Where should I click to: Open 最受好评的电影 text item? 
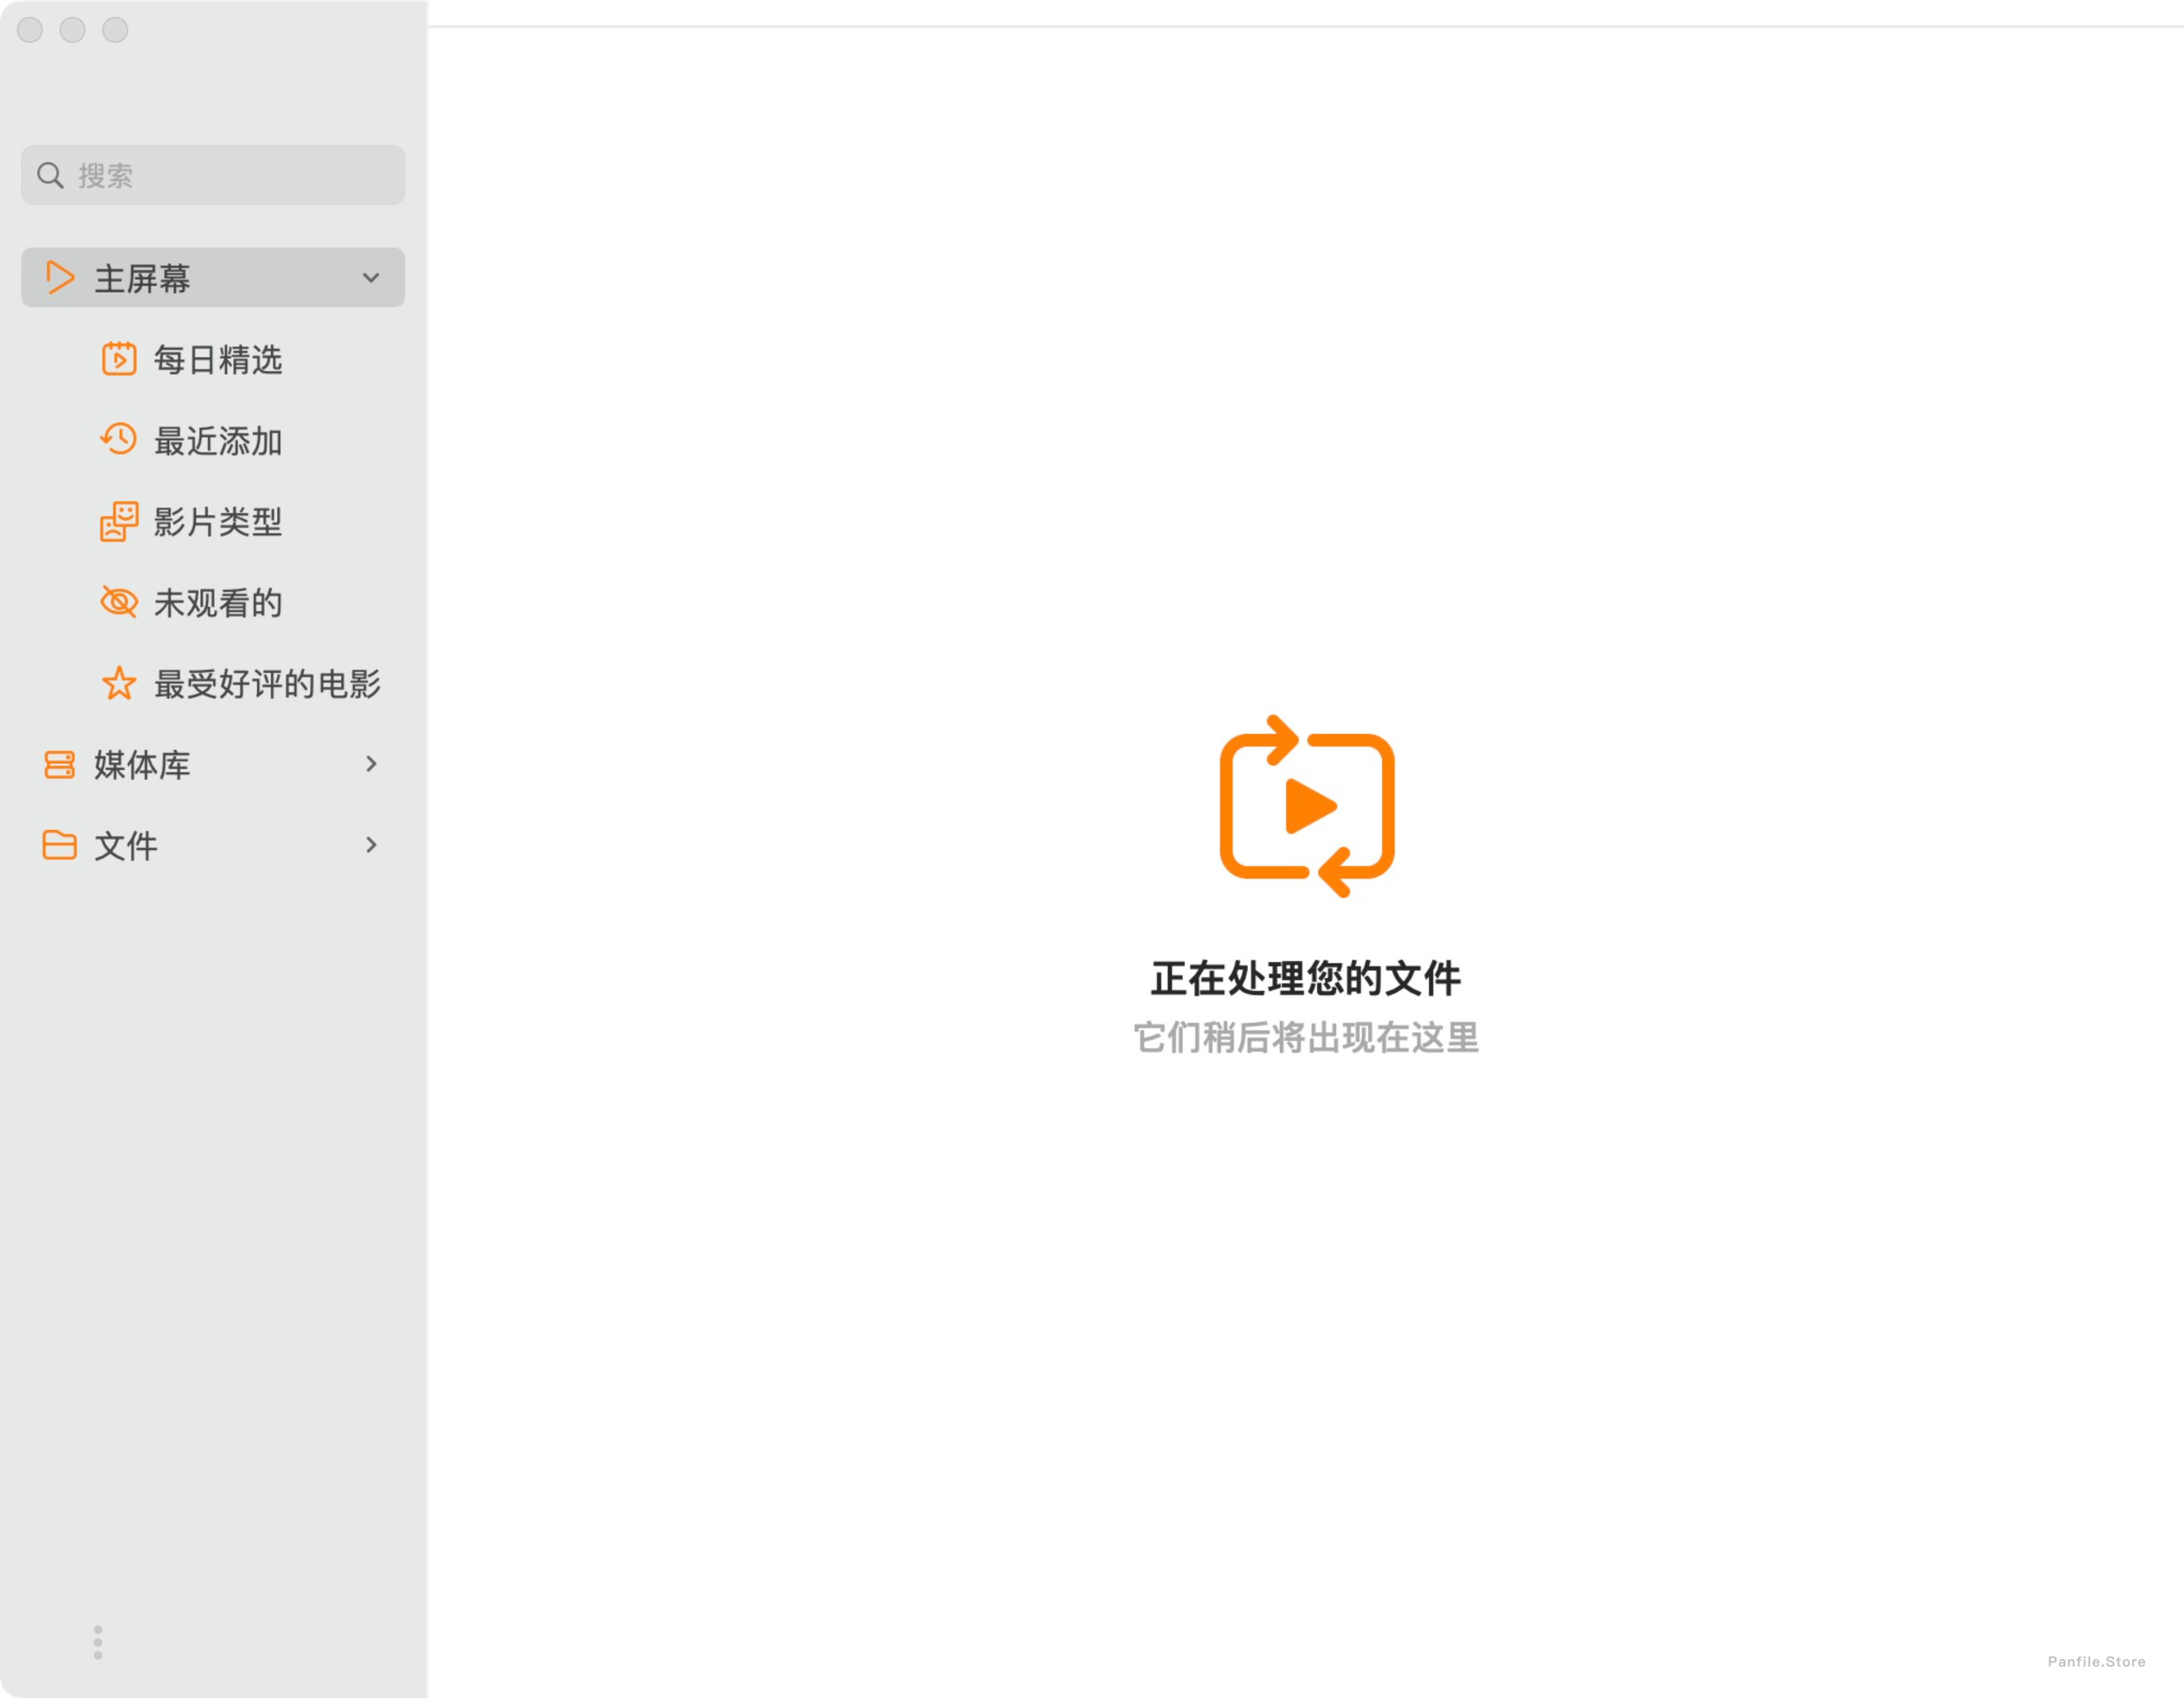267,684
